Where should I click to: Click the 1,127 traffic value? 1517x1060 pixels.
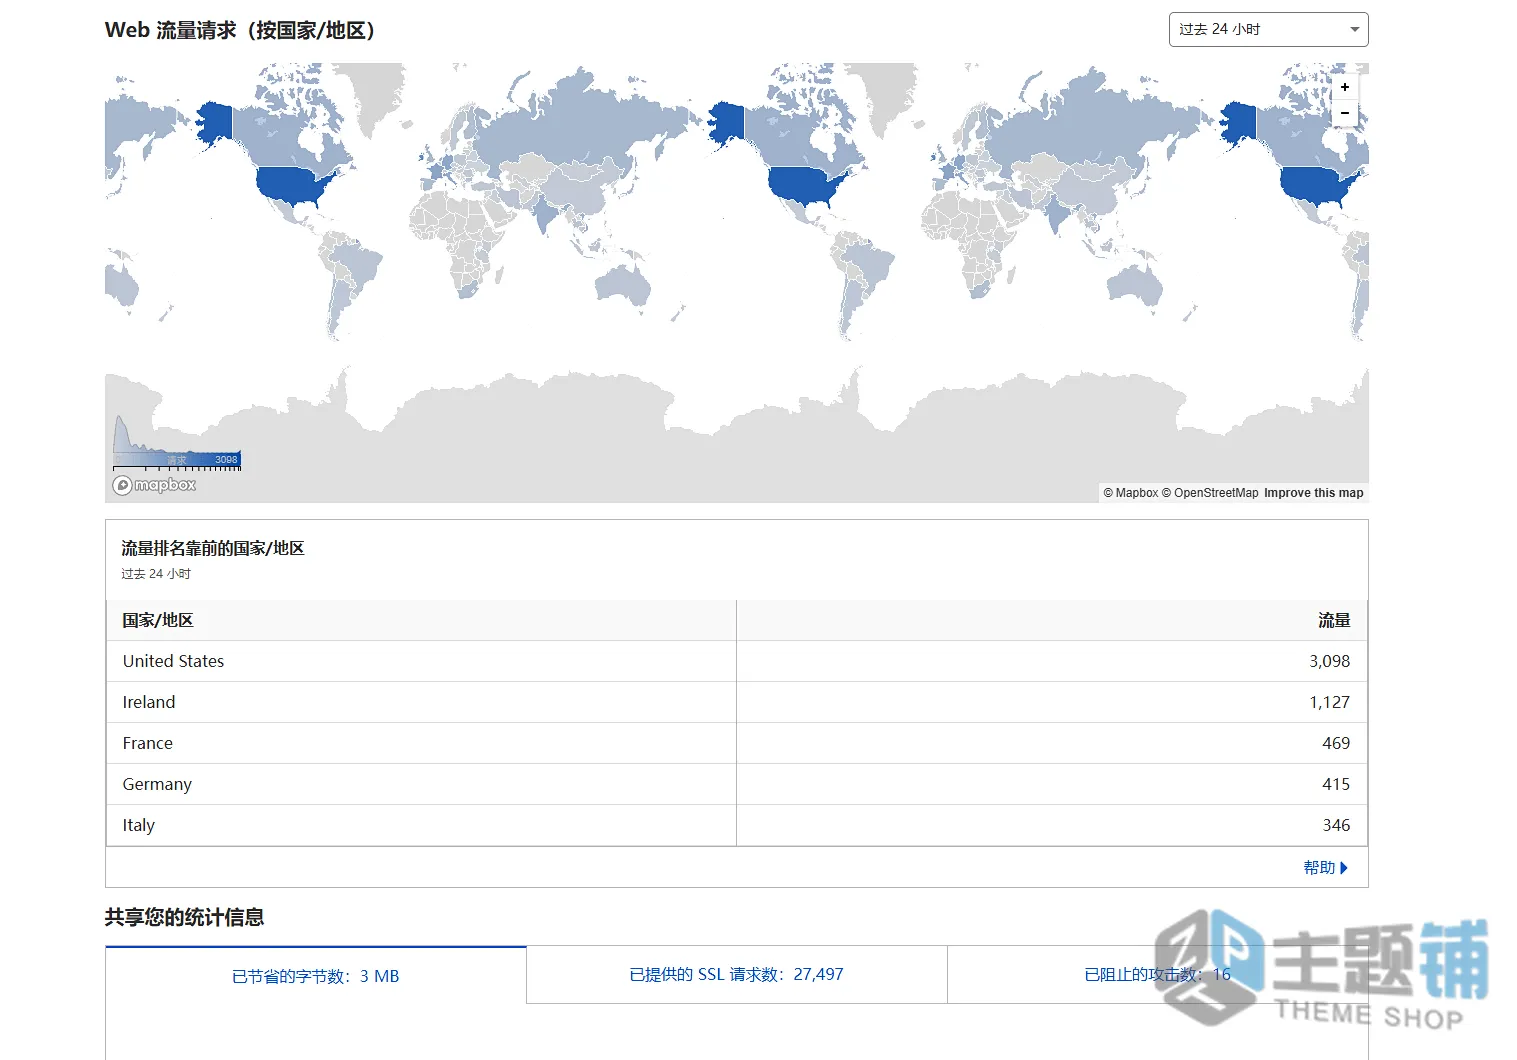coord(1329,702)
